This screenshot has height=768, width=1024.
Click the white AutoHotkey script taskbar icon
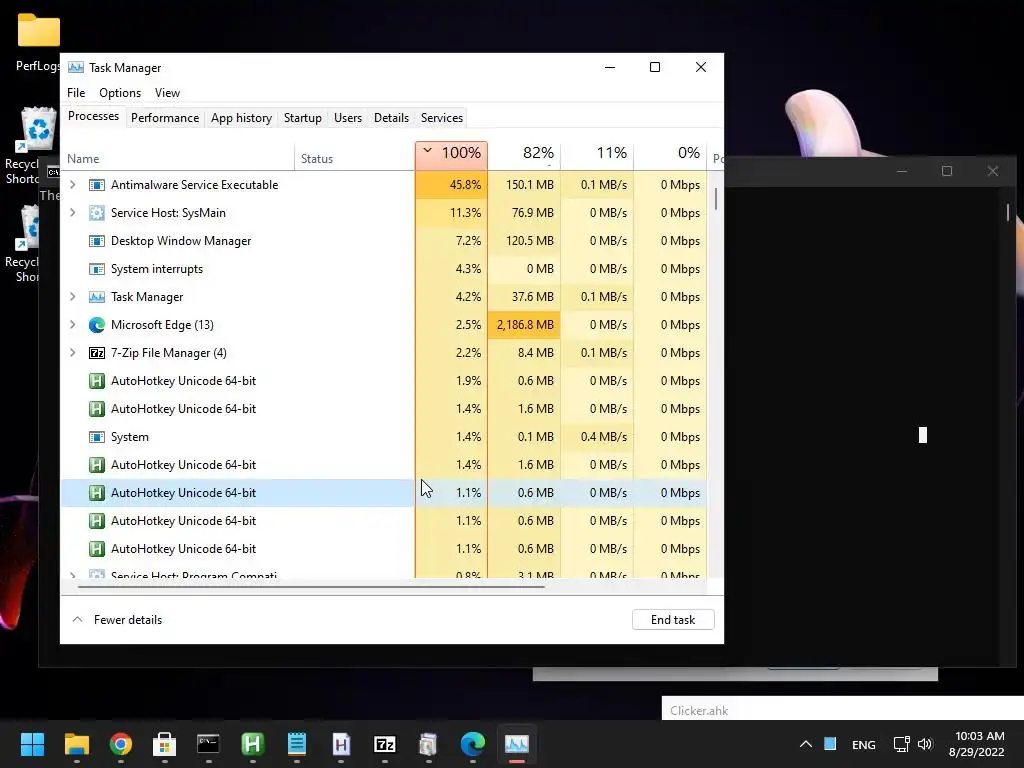pos(341,744)
